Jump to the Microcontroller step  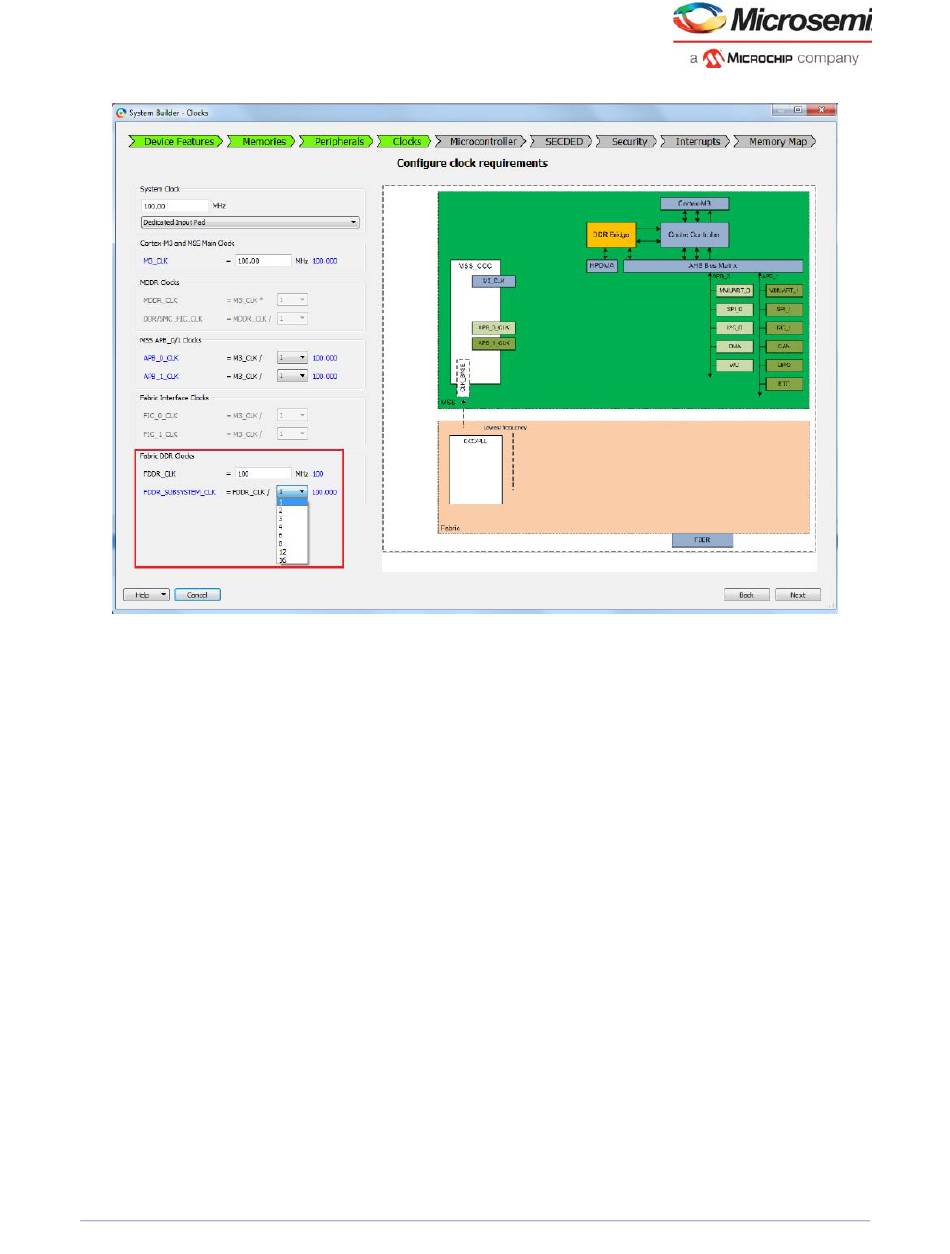point(482,142)
